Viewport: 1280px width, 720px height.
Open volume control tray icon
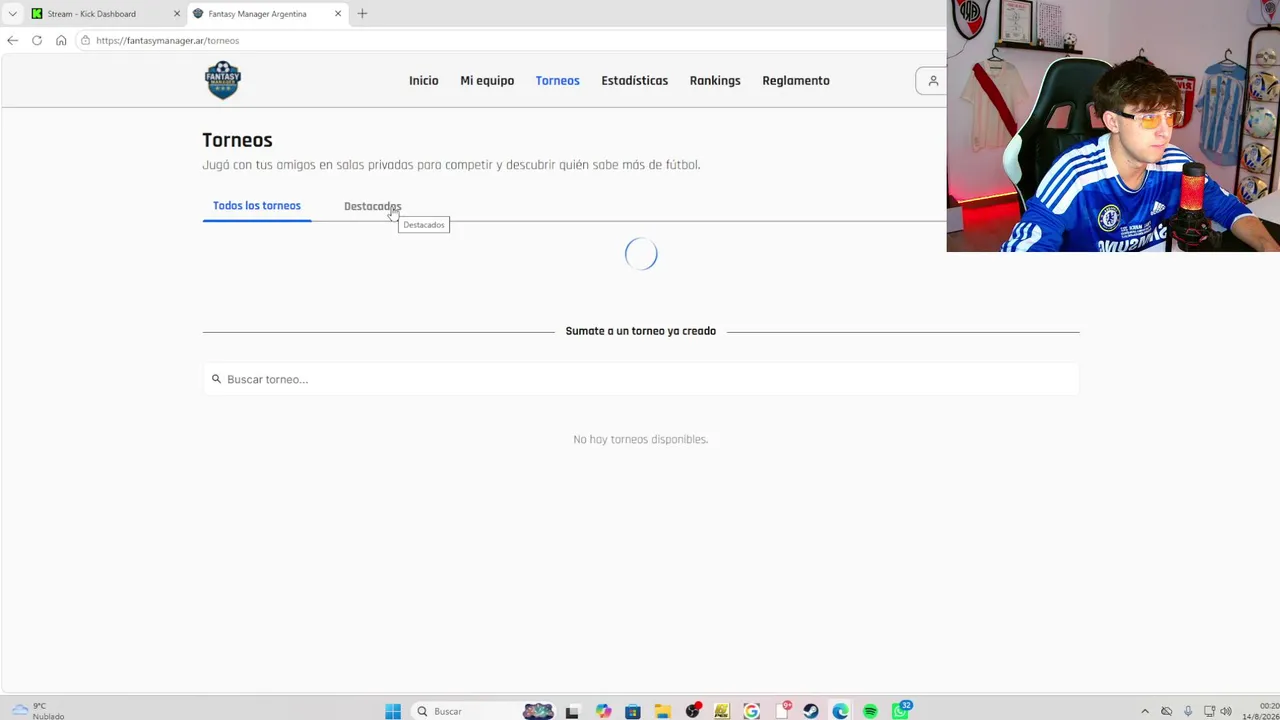click(1226, 711)
